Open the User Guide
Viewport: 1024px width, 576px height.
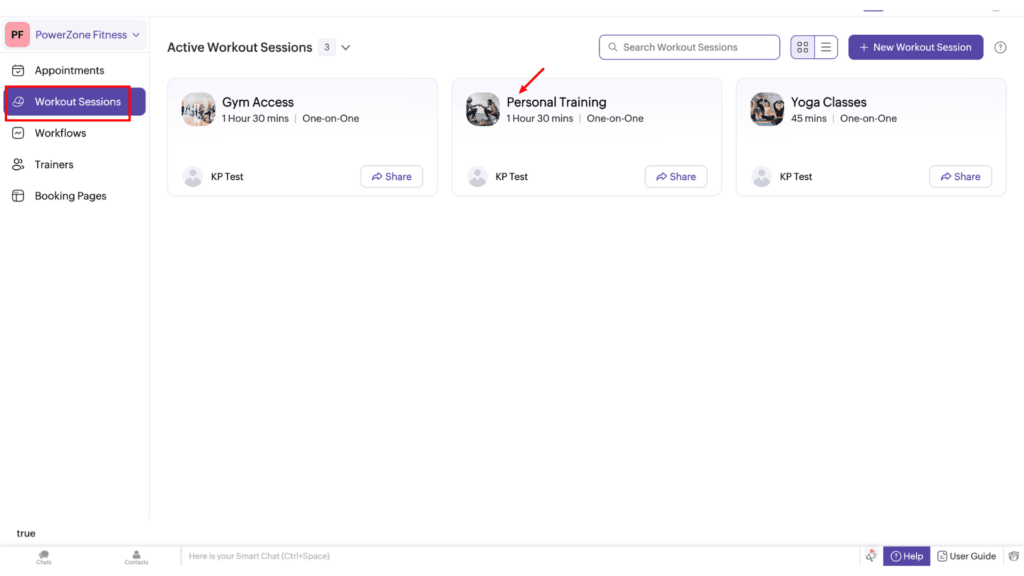[966, 556]
